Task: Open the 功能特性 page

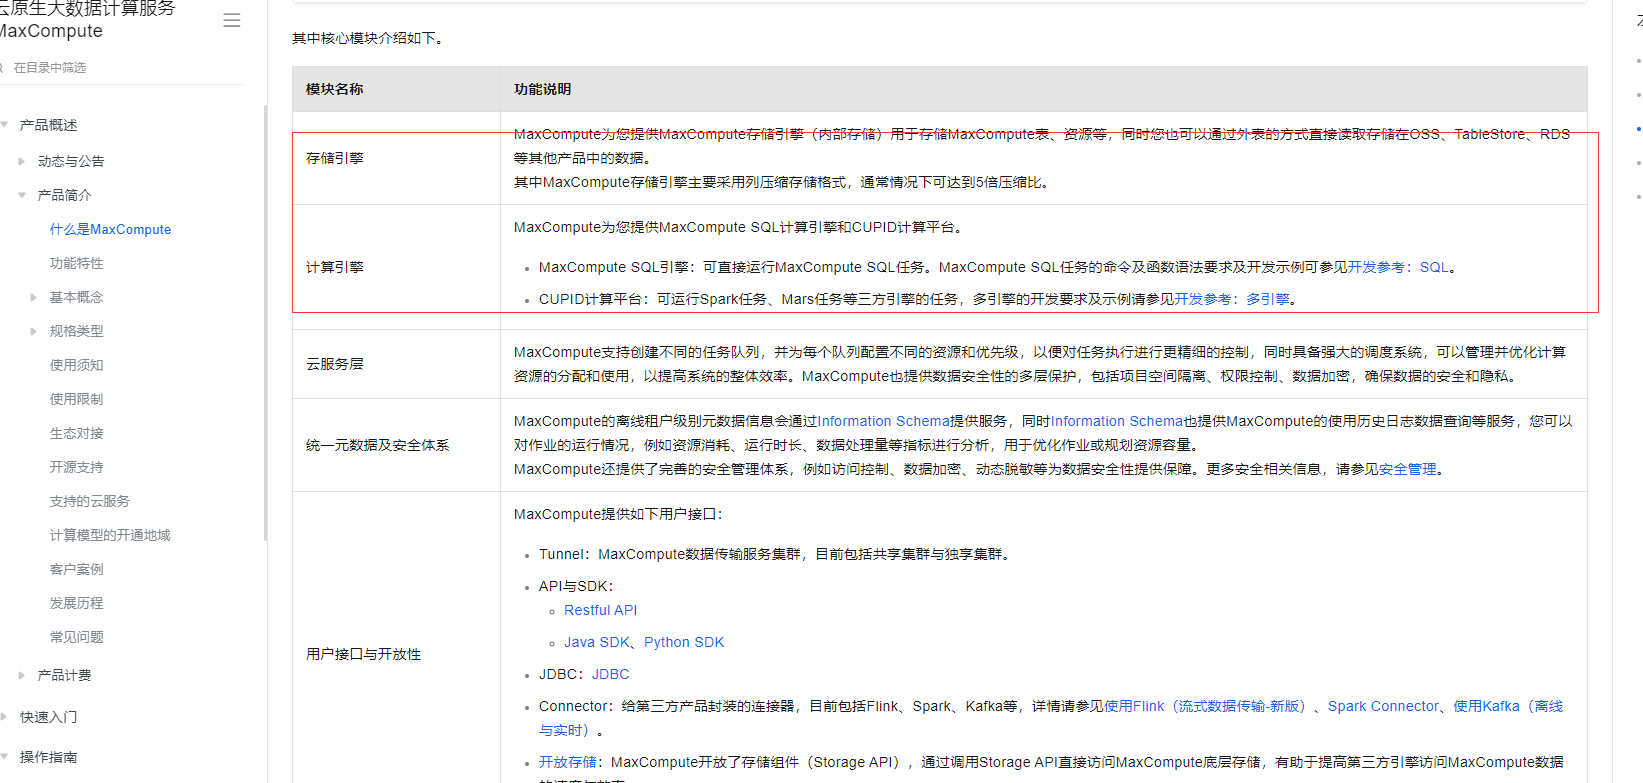Action: coord(77,263)
